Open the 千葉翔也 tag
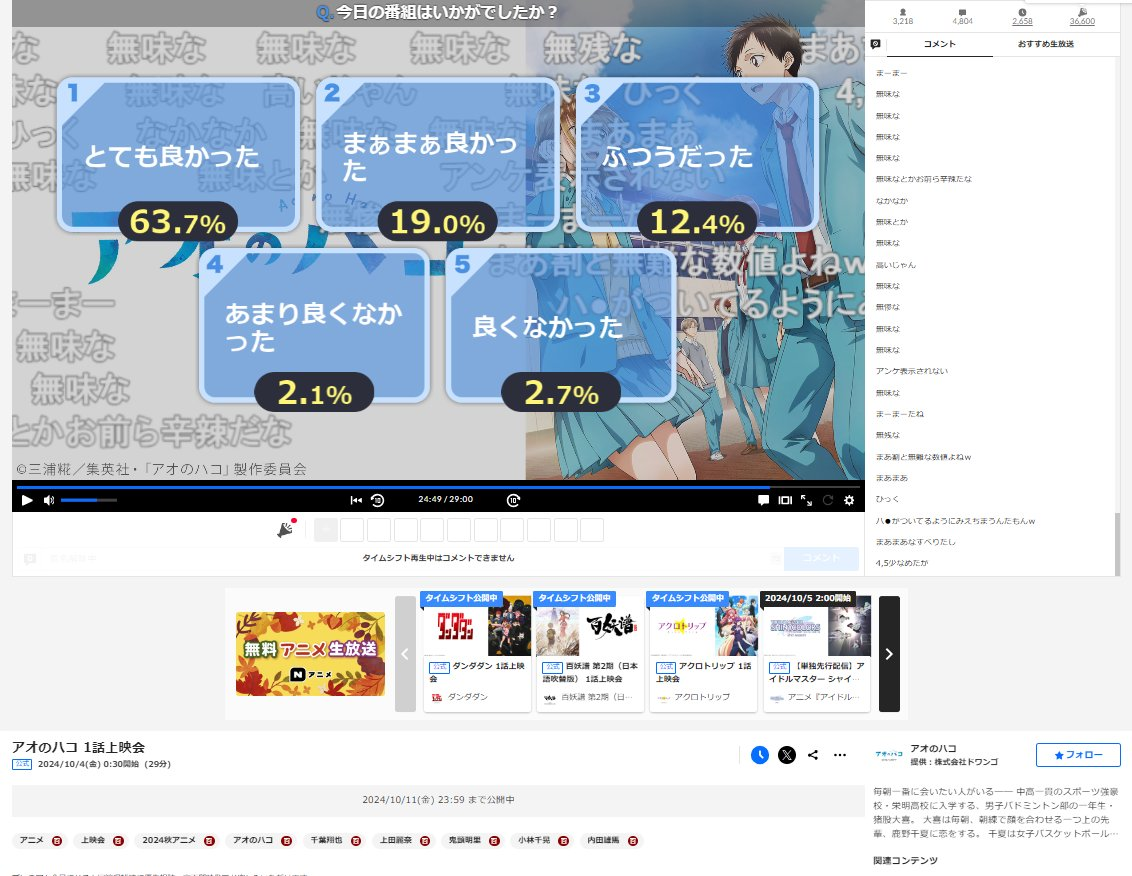The image size is (1132, 876). pos(325,841)
